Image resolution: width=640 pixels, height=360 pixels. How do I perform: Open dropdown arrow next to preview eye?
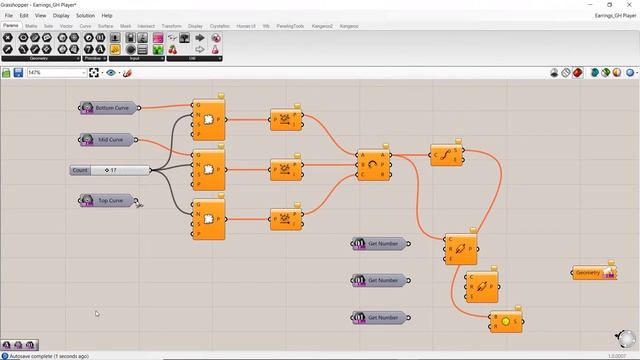tap(119, 73)
